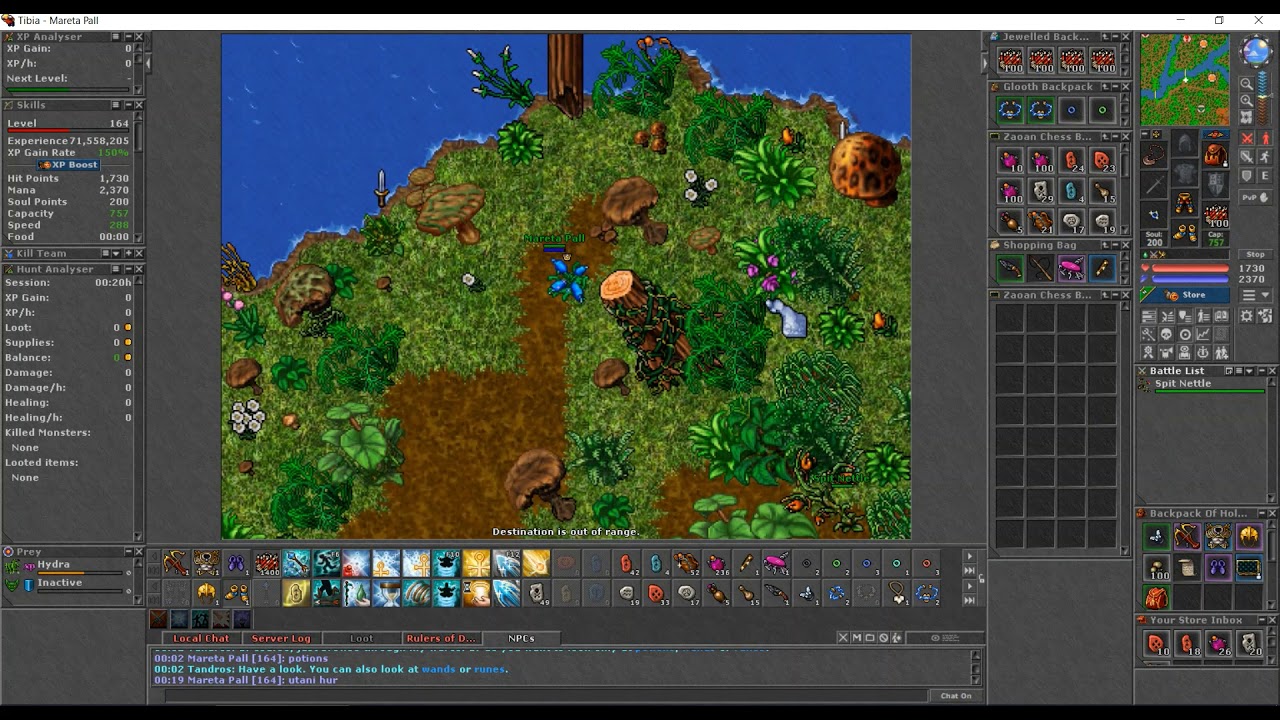The image size is (1280, 720).
Task: Minimize the Hunt Analyser panel
Action: [129, 269]
